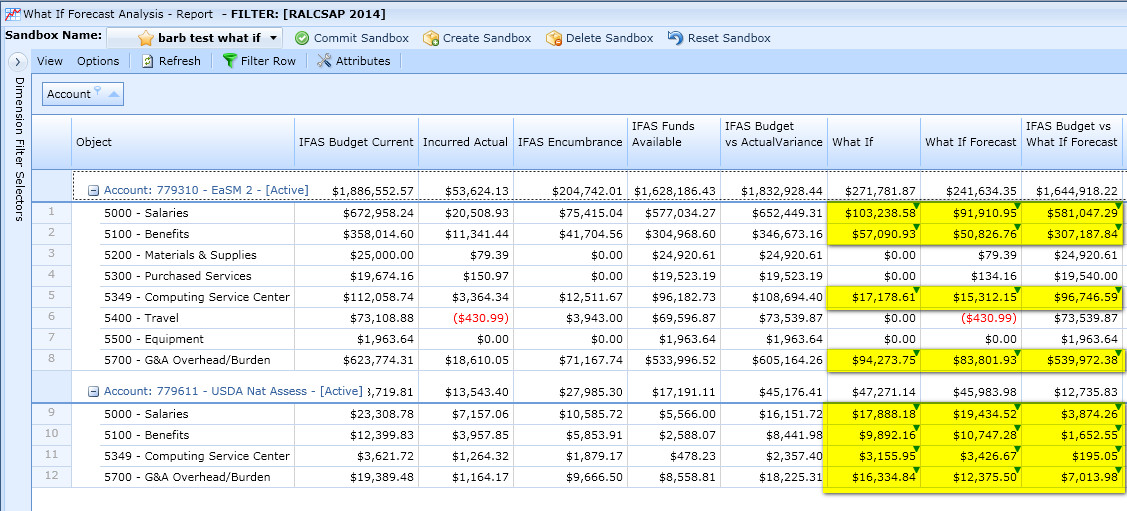The height and width of the screenshot is (511, 1127).
Task: Click 5400 - Travel row label
Action: pyautogui.click(x=141, y=318)
